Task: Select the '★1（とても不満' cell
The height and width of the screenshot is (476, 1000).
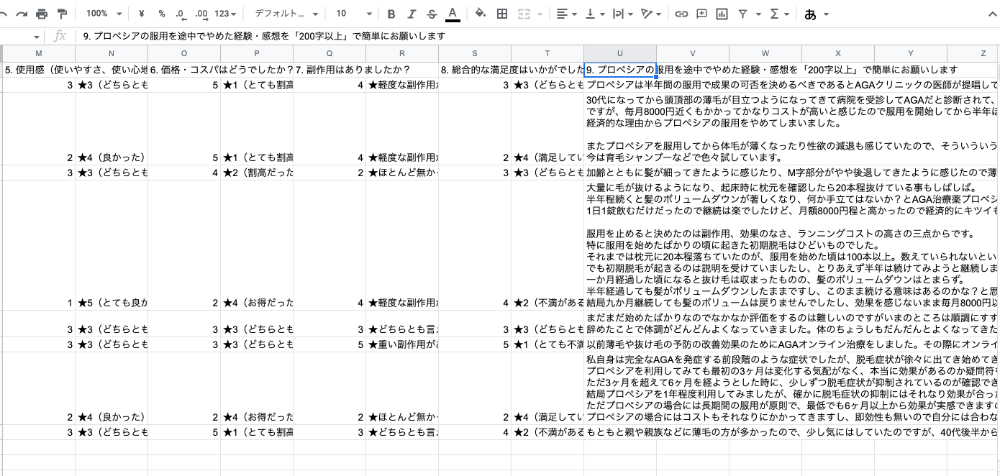Action: 548,345
